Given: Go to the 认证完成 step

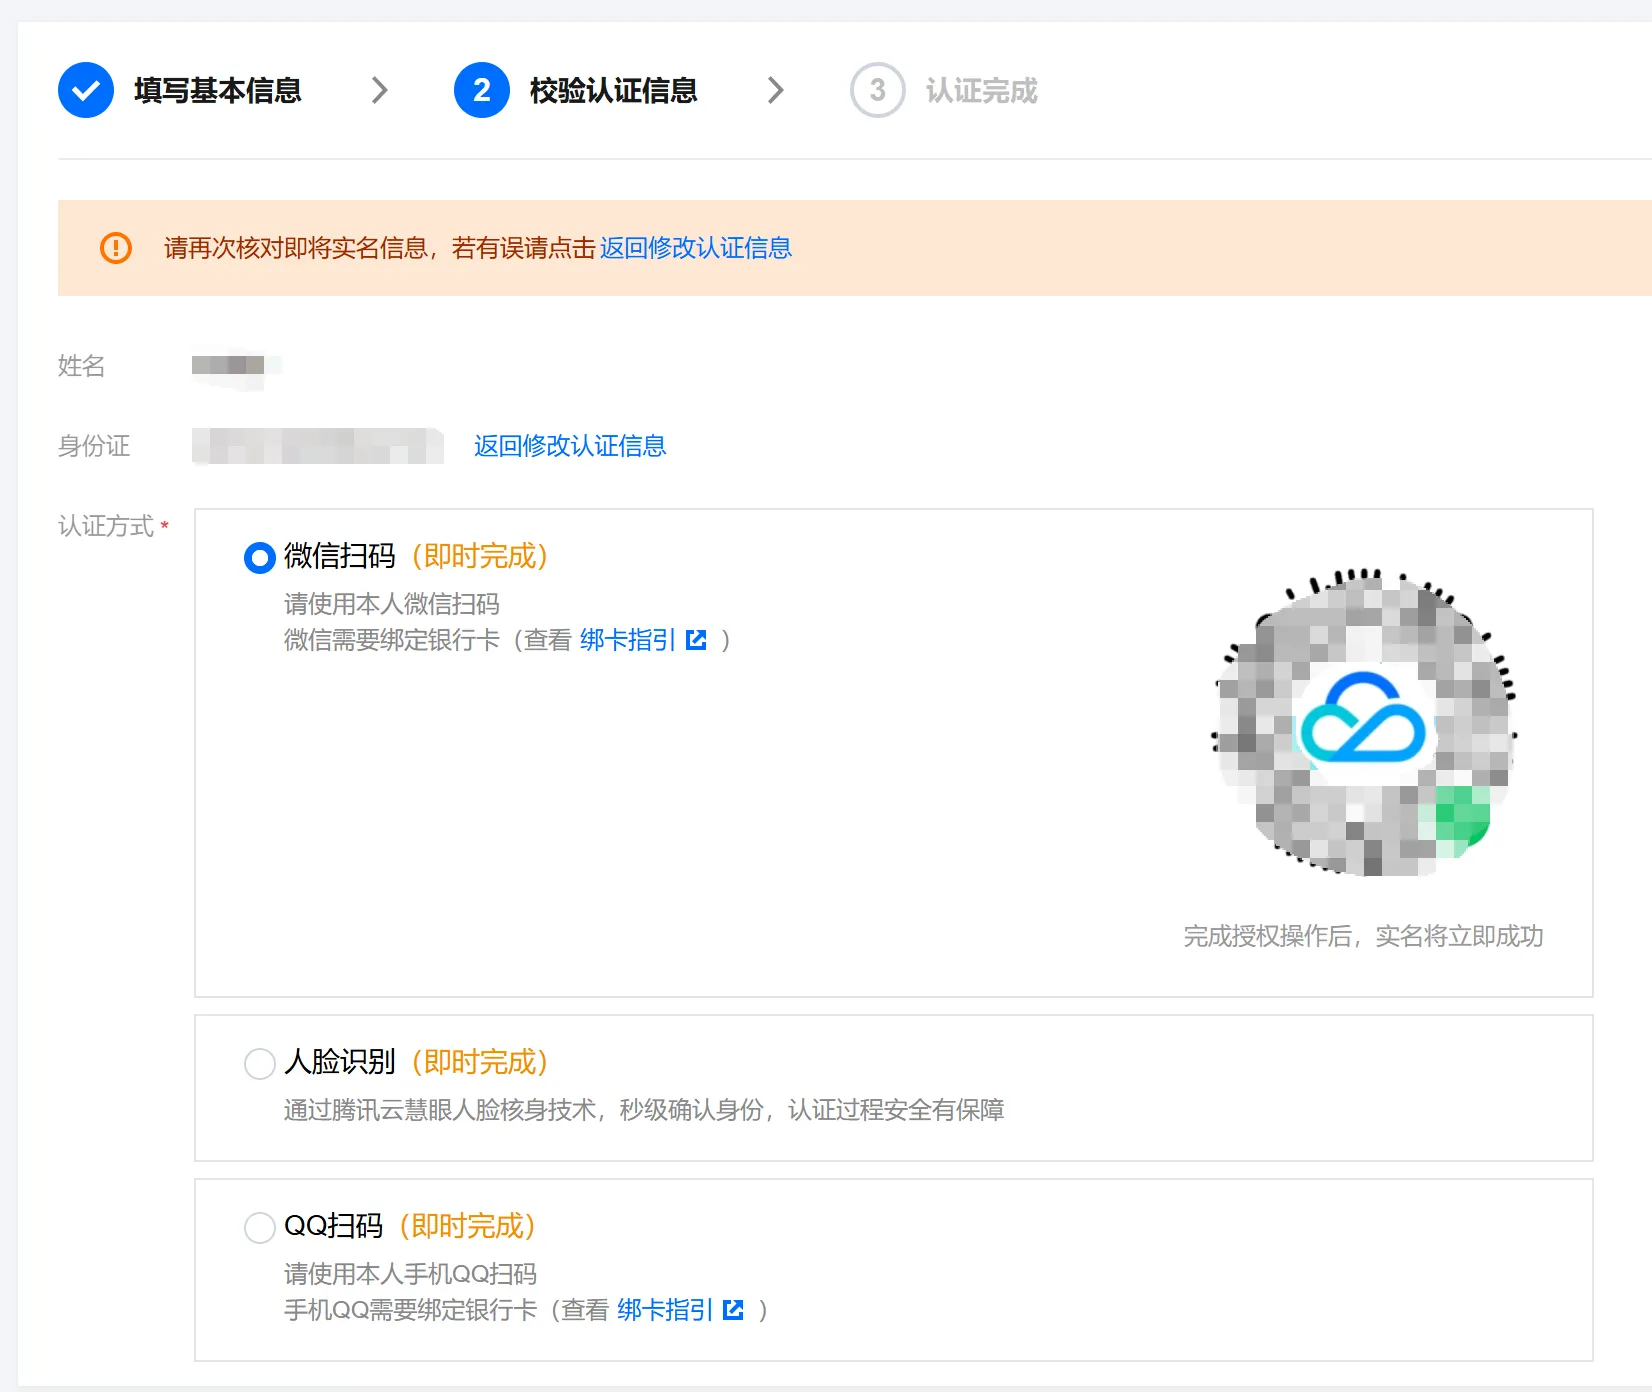Looking at the screenshot, I should tap(982, 90).
